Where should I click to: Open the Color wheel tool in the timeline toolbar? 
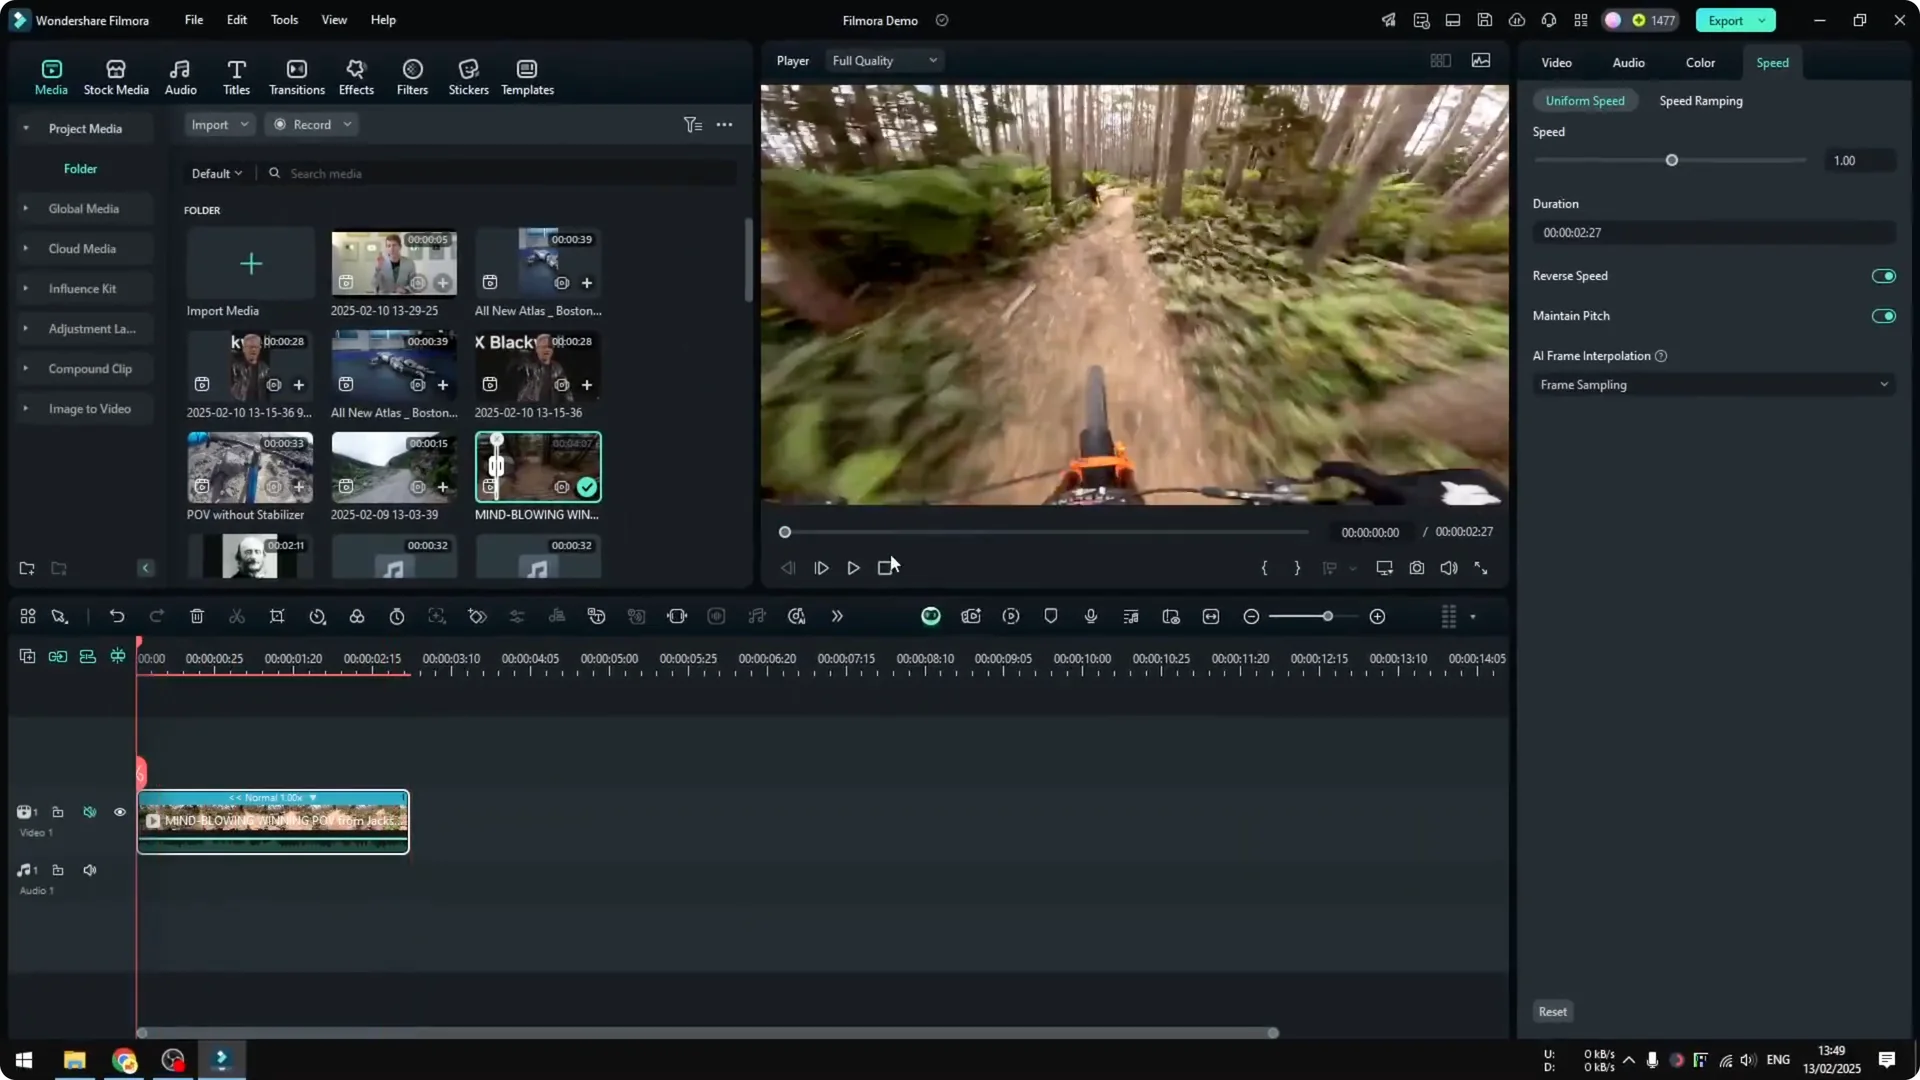(x=357, y=616)
